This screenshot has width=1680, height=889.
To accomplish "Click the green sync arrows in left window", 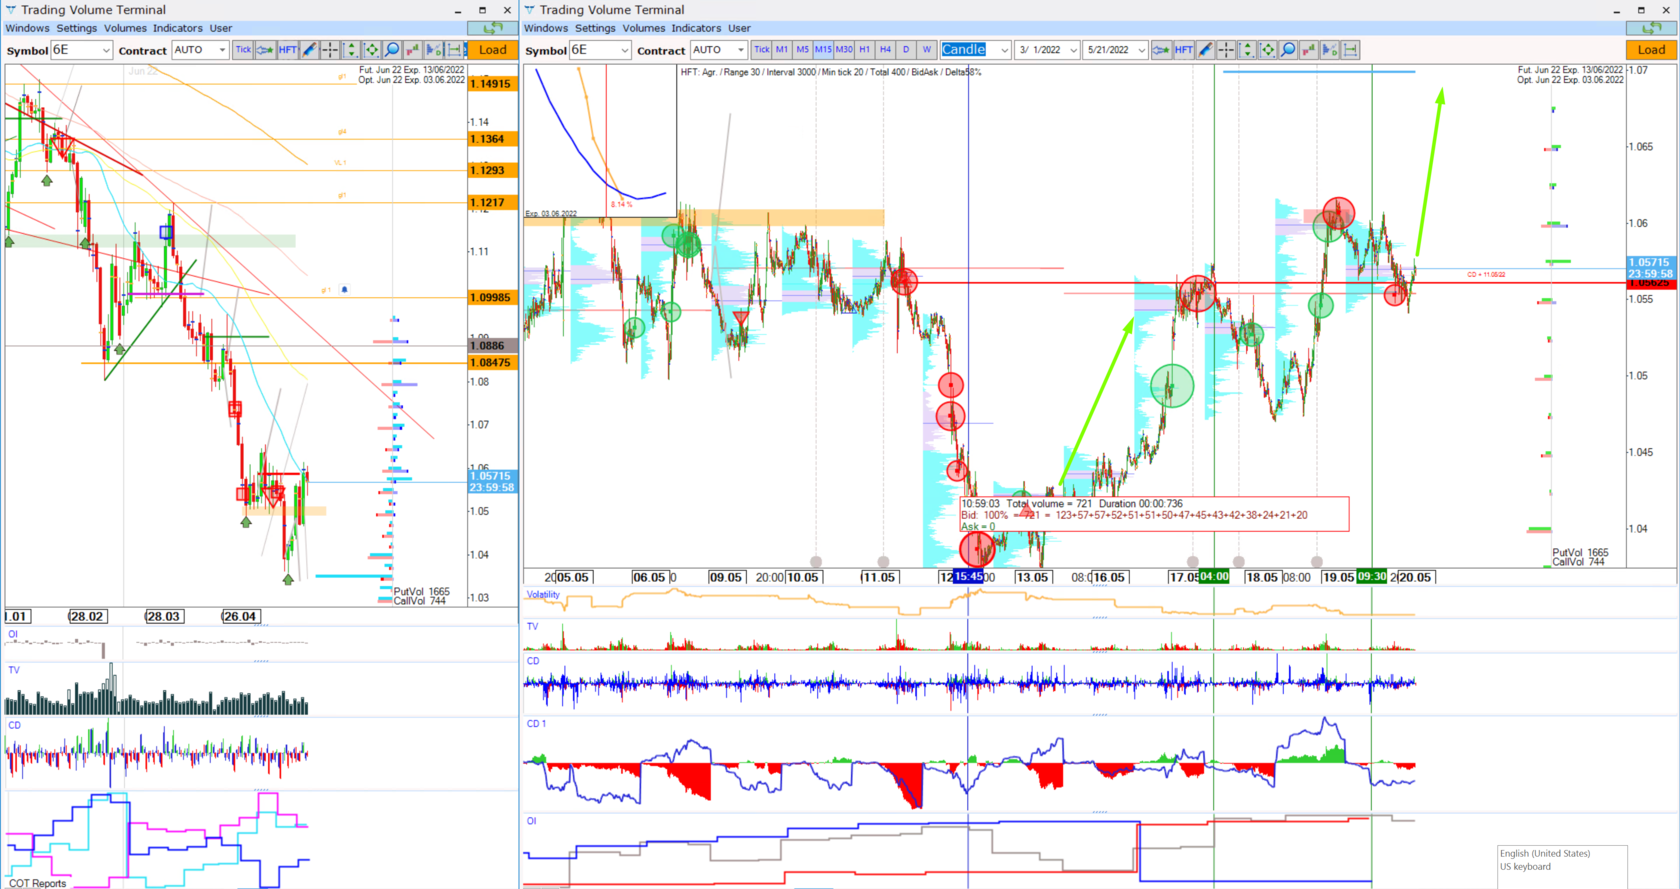I will (492, 28).
